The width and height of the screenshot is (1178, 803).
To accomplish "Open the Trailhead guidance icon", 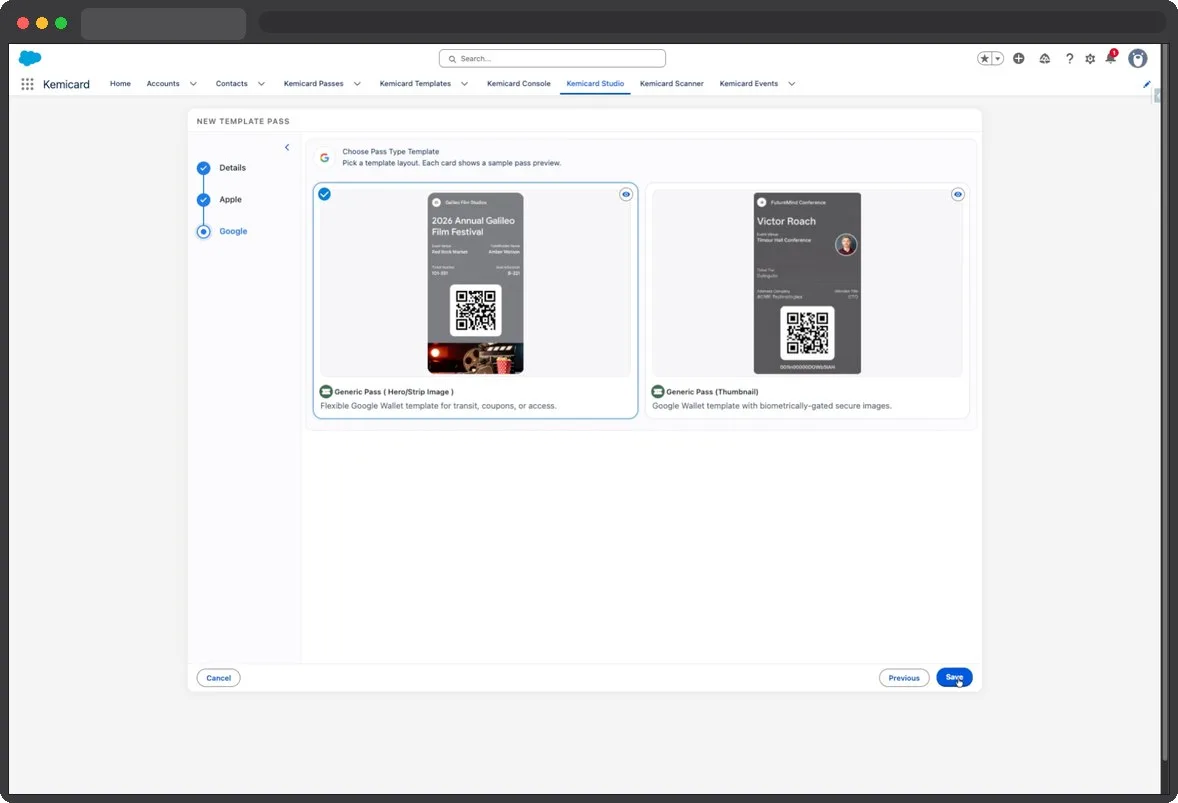I will (x=1044, y=59).
